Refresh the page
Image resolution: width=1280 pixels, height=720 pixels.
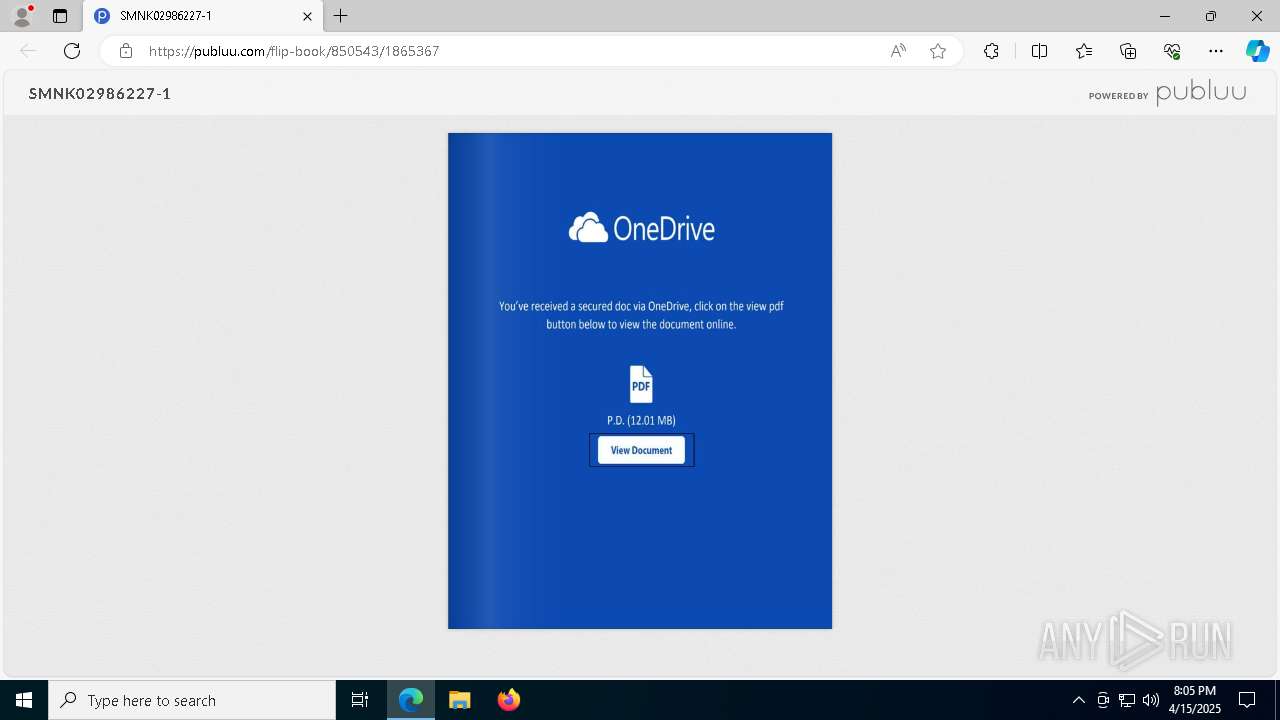[x=72, y=51]
